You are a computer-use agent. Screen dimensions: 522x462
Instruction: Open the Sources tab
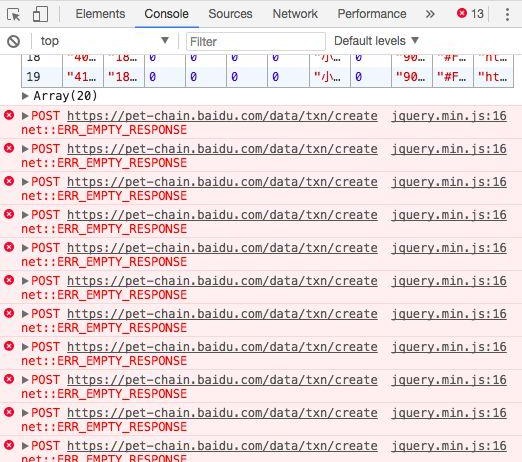(230, 14)
